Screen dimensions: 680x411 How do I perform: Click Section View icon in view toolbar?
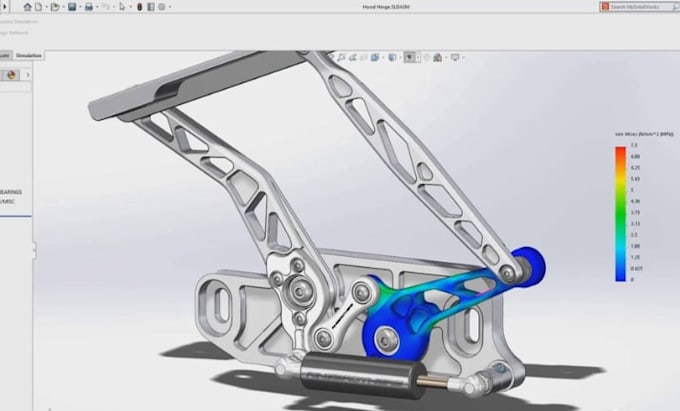364,57
